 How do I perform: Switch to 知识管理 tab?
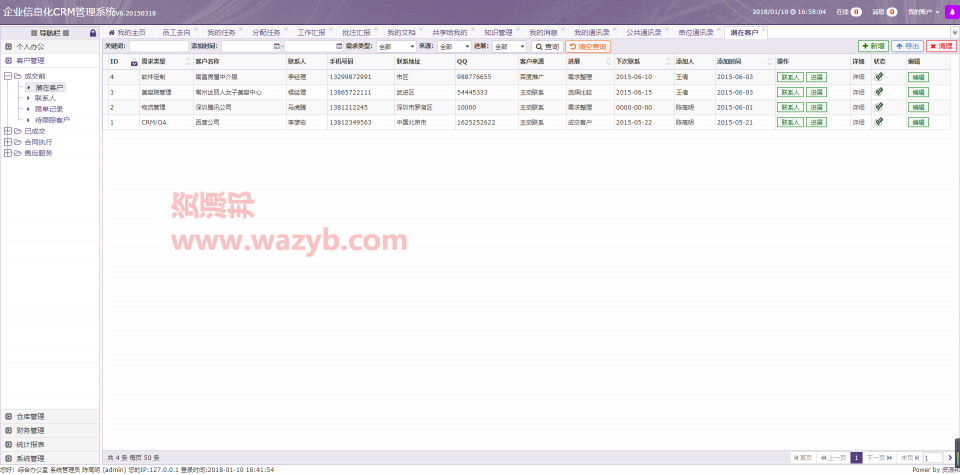(498, 32)
